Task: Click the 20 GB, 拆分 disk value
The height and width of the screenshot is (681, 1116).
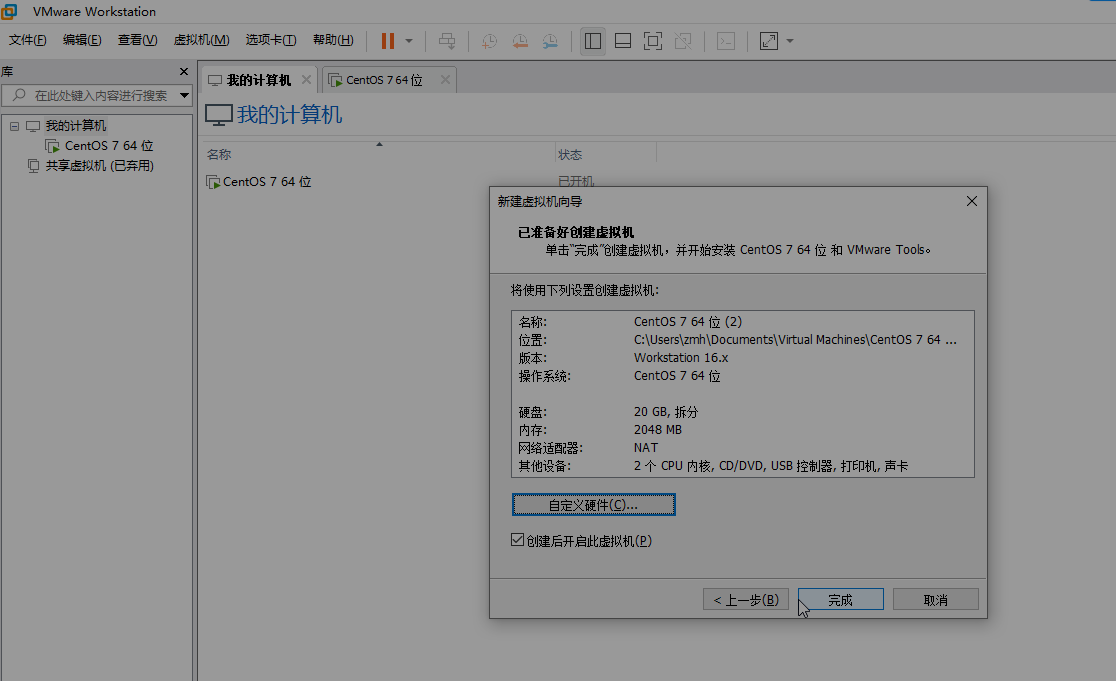Action: pos(666,412)
